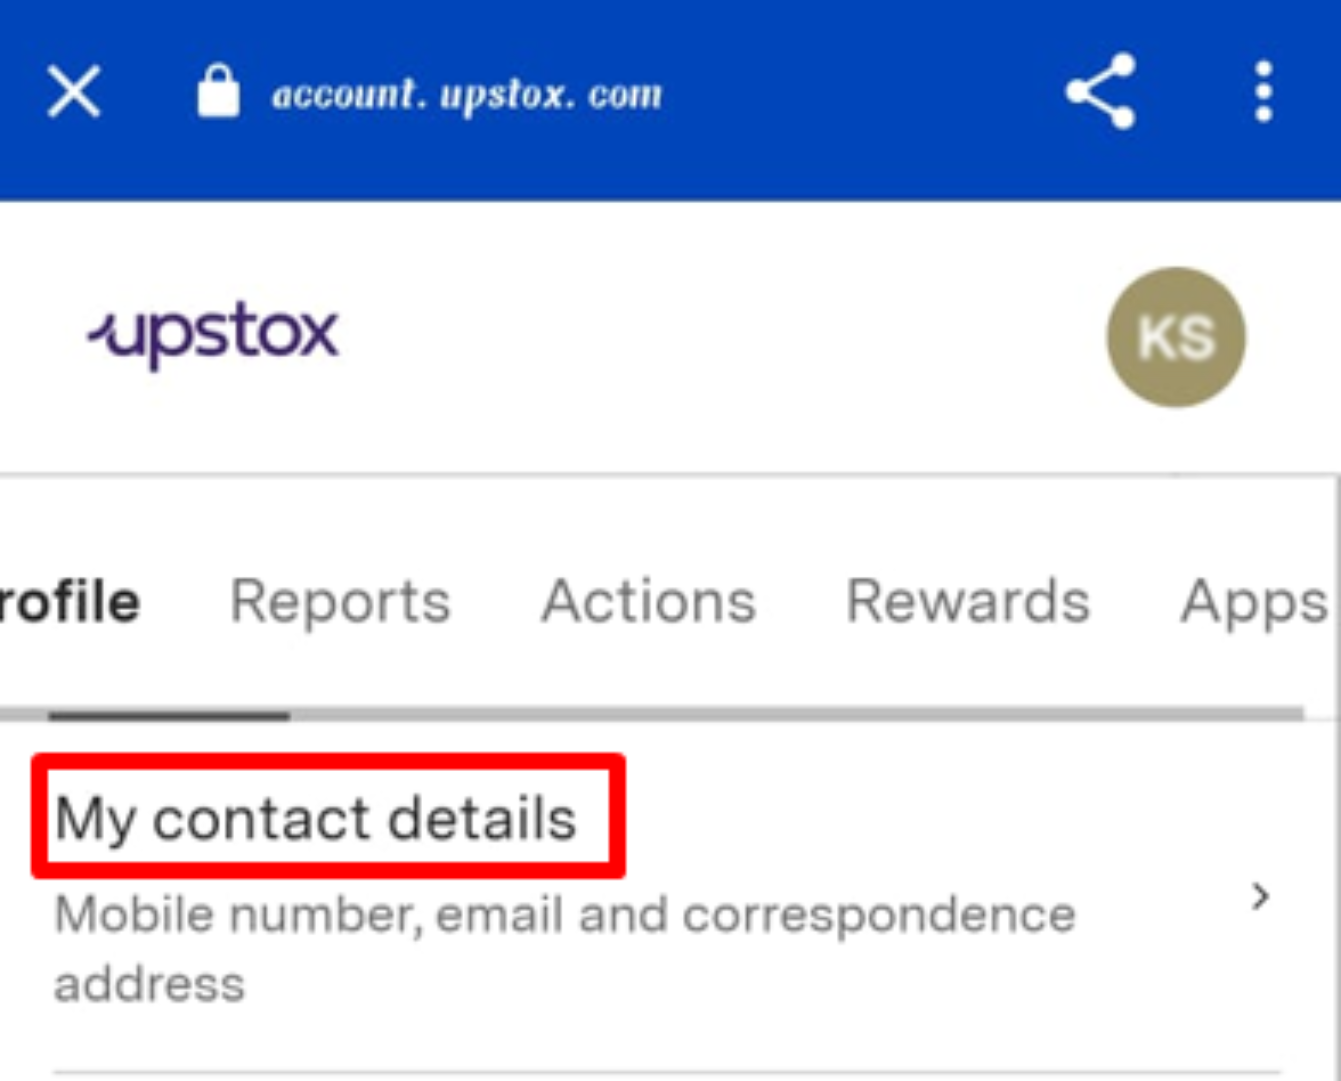Share this page using share icon
The image size is (1341, 1081).
click(x=1100, y=92)
